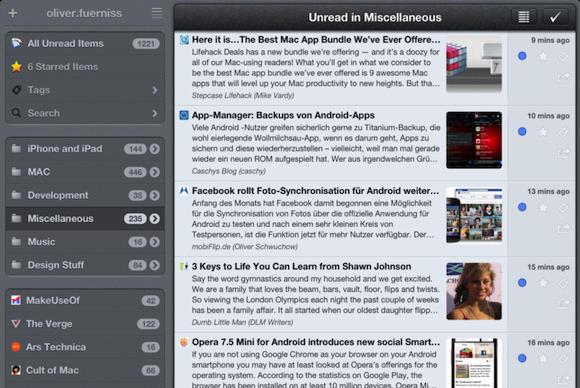This screenshot has width=580, height=388.
Task: Expand iPhone and iPad folder arrow
Action: (155, 149)
